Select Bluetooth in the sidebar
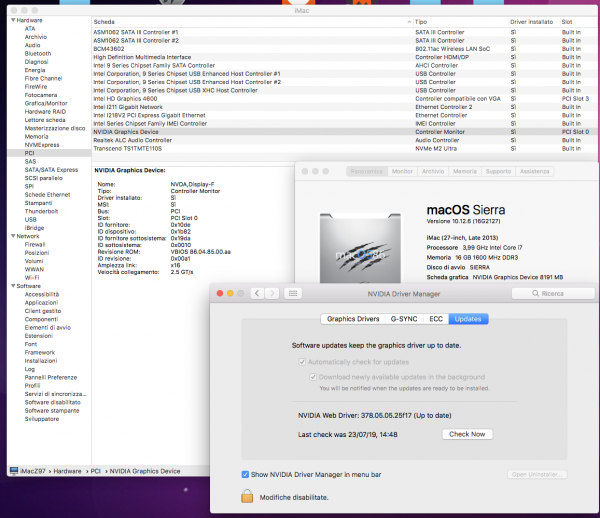This screenshot has width=600, height=518. click(38, 54)
